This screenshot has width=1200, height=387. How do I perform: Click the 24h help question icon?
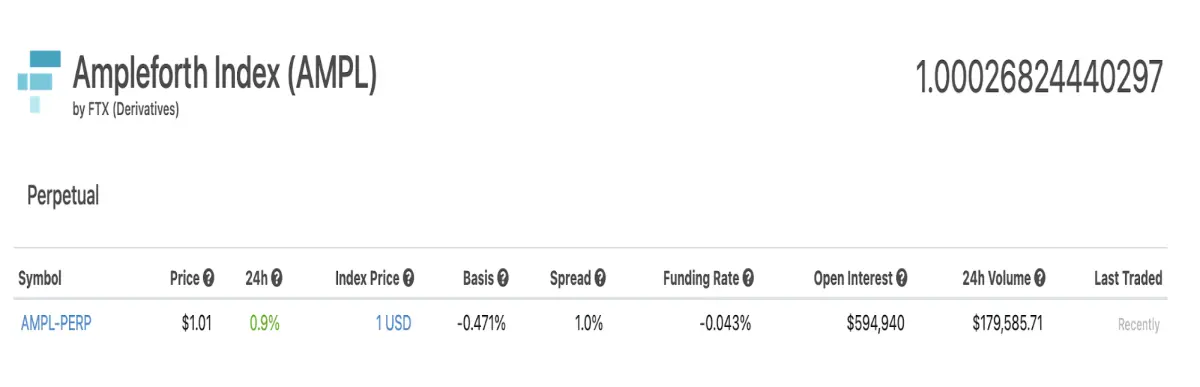[x=276, y=279]
